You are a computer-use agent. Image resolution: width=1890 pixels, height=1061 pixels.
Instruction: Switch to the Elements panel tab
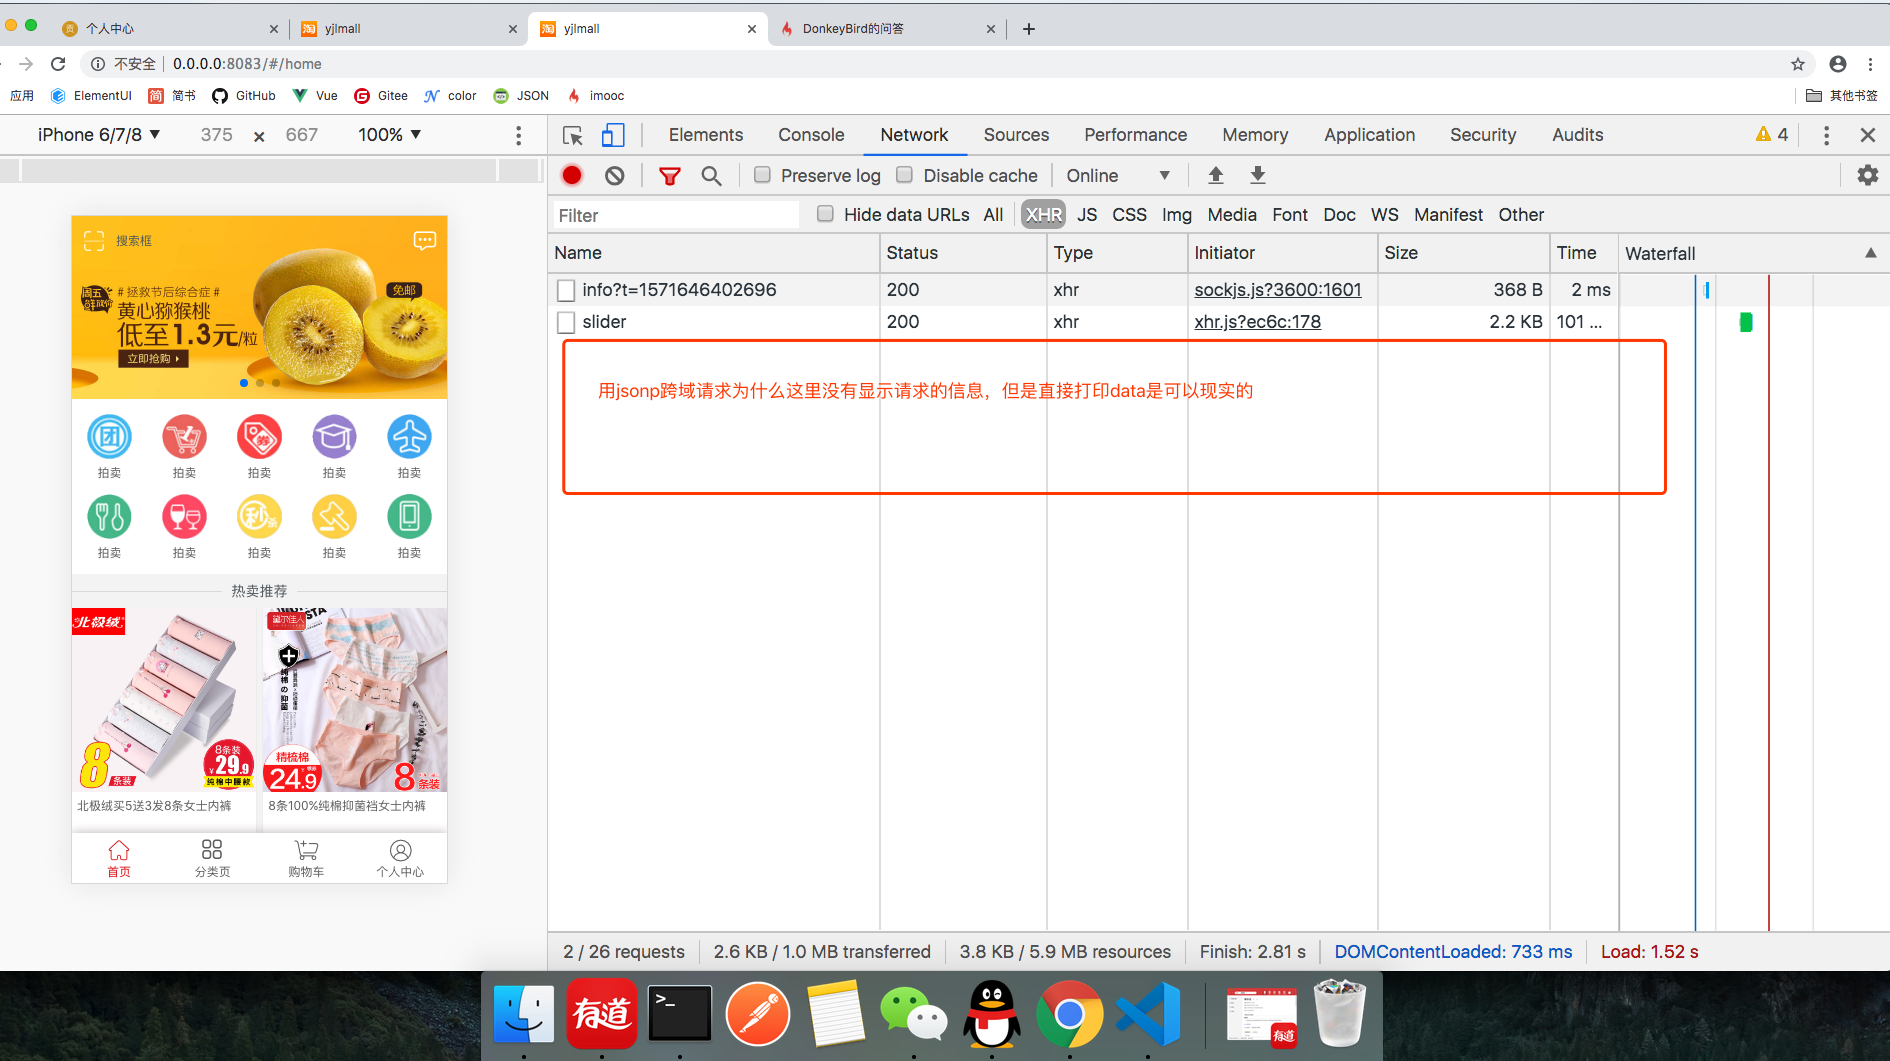(x=706, y=135)
